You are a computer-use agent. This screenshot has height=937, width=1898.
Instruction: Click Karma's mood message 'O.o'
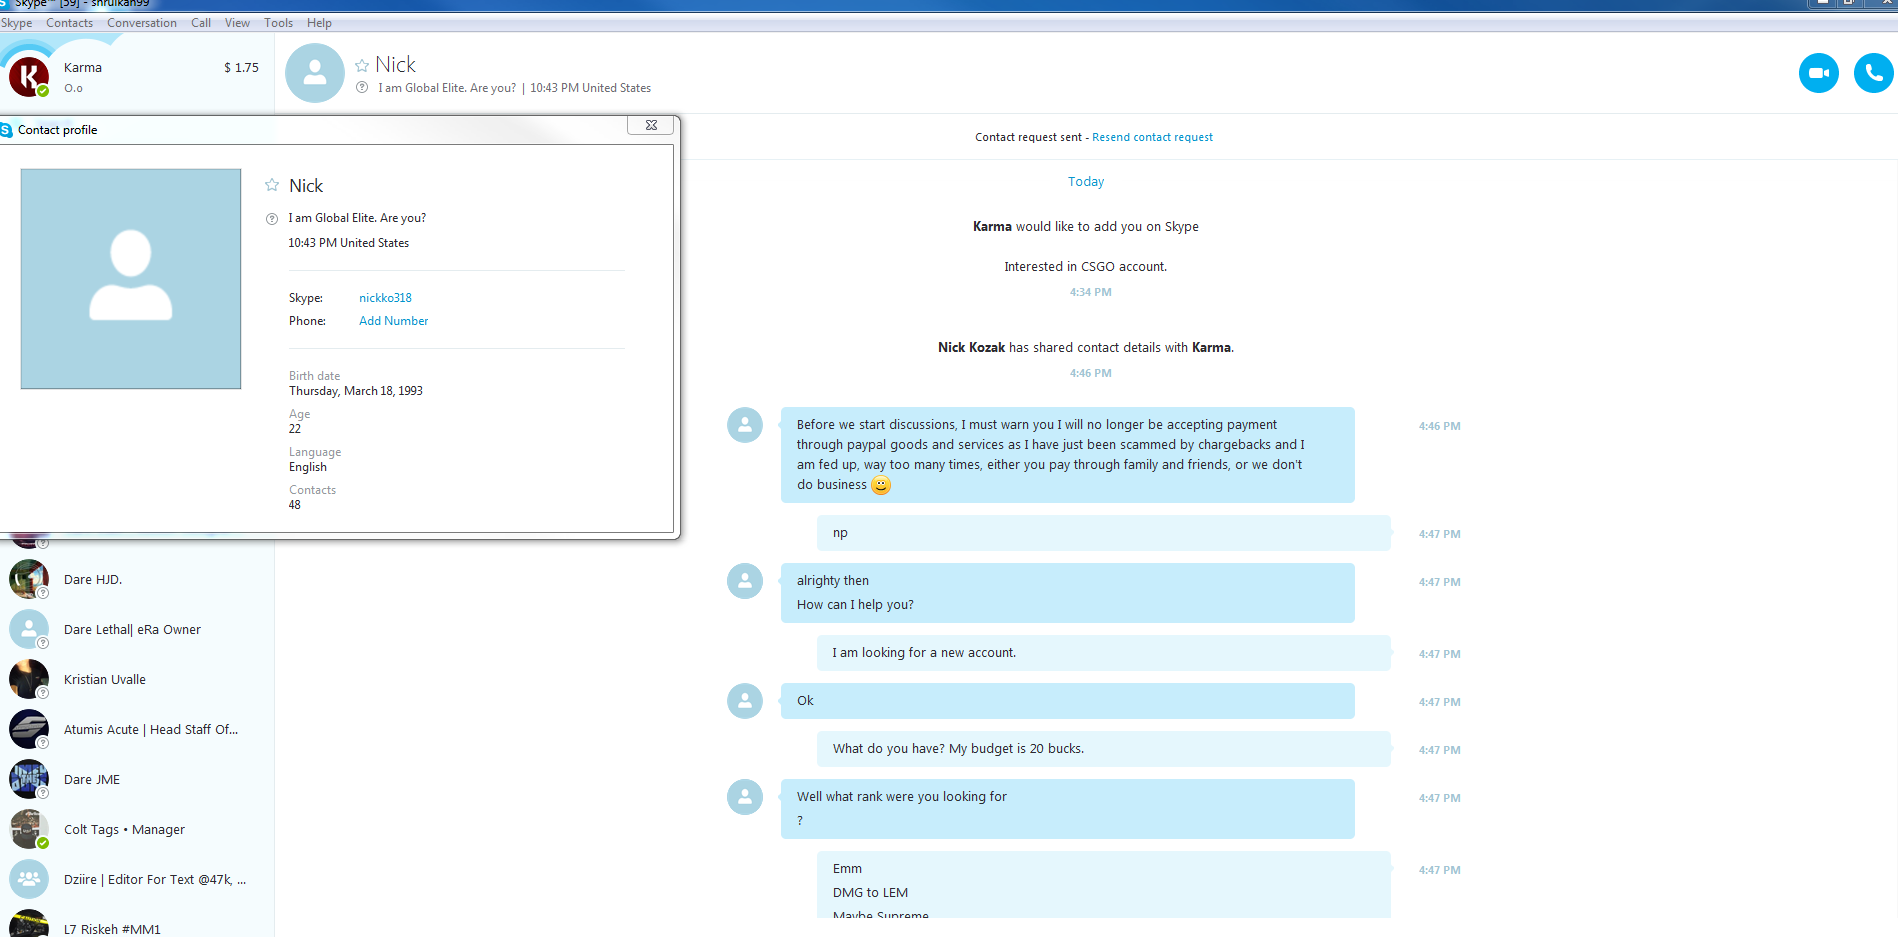73,88
